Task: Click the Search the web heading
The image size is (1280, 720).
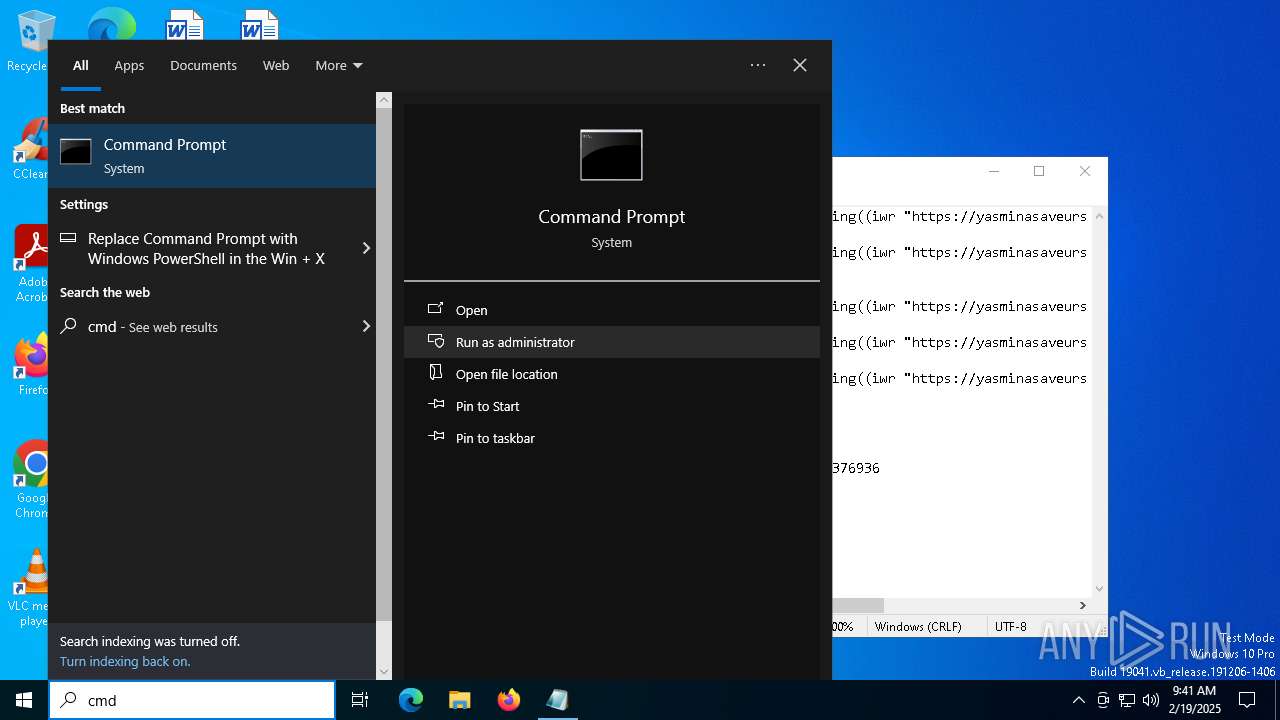Action: [x=105, y=292]
